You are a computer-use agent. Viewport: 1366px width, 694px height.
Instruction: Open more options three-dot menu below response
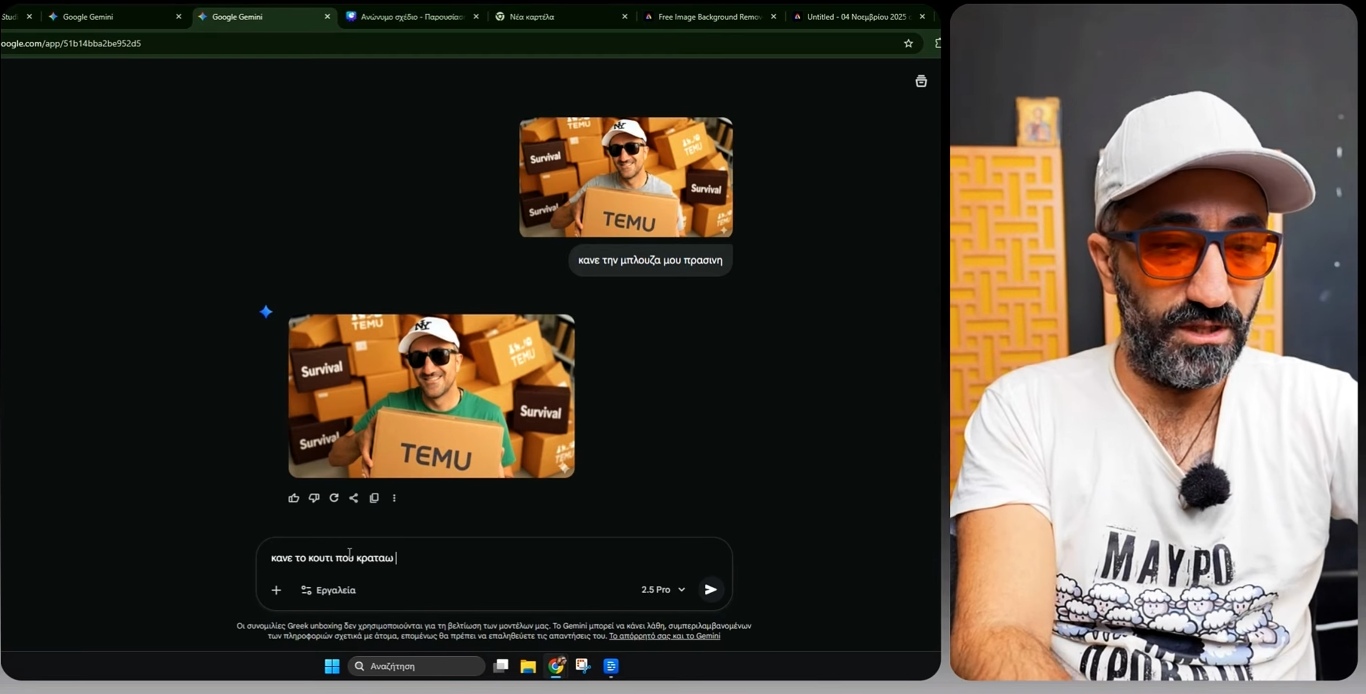pyautogui.click(x=394, y=498)
